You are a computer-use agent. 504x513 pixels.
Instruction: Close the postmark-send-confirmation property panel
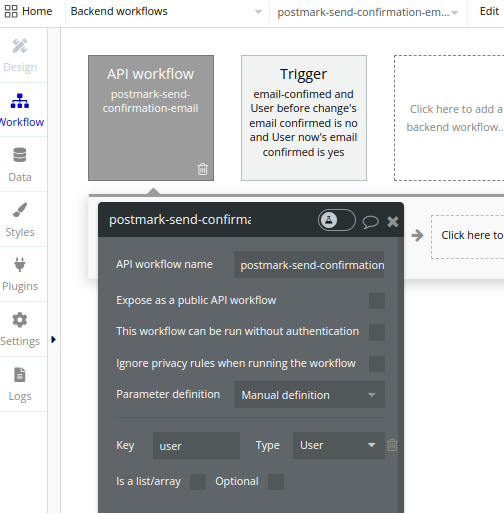[393, 221]
